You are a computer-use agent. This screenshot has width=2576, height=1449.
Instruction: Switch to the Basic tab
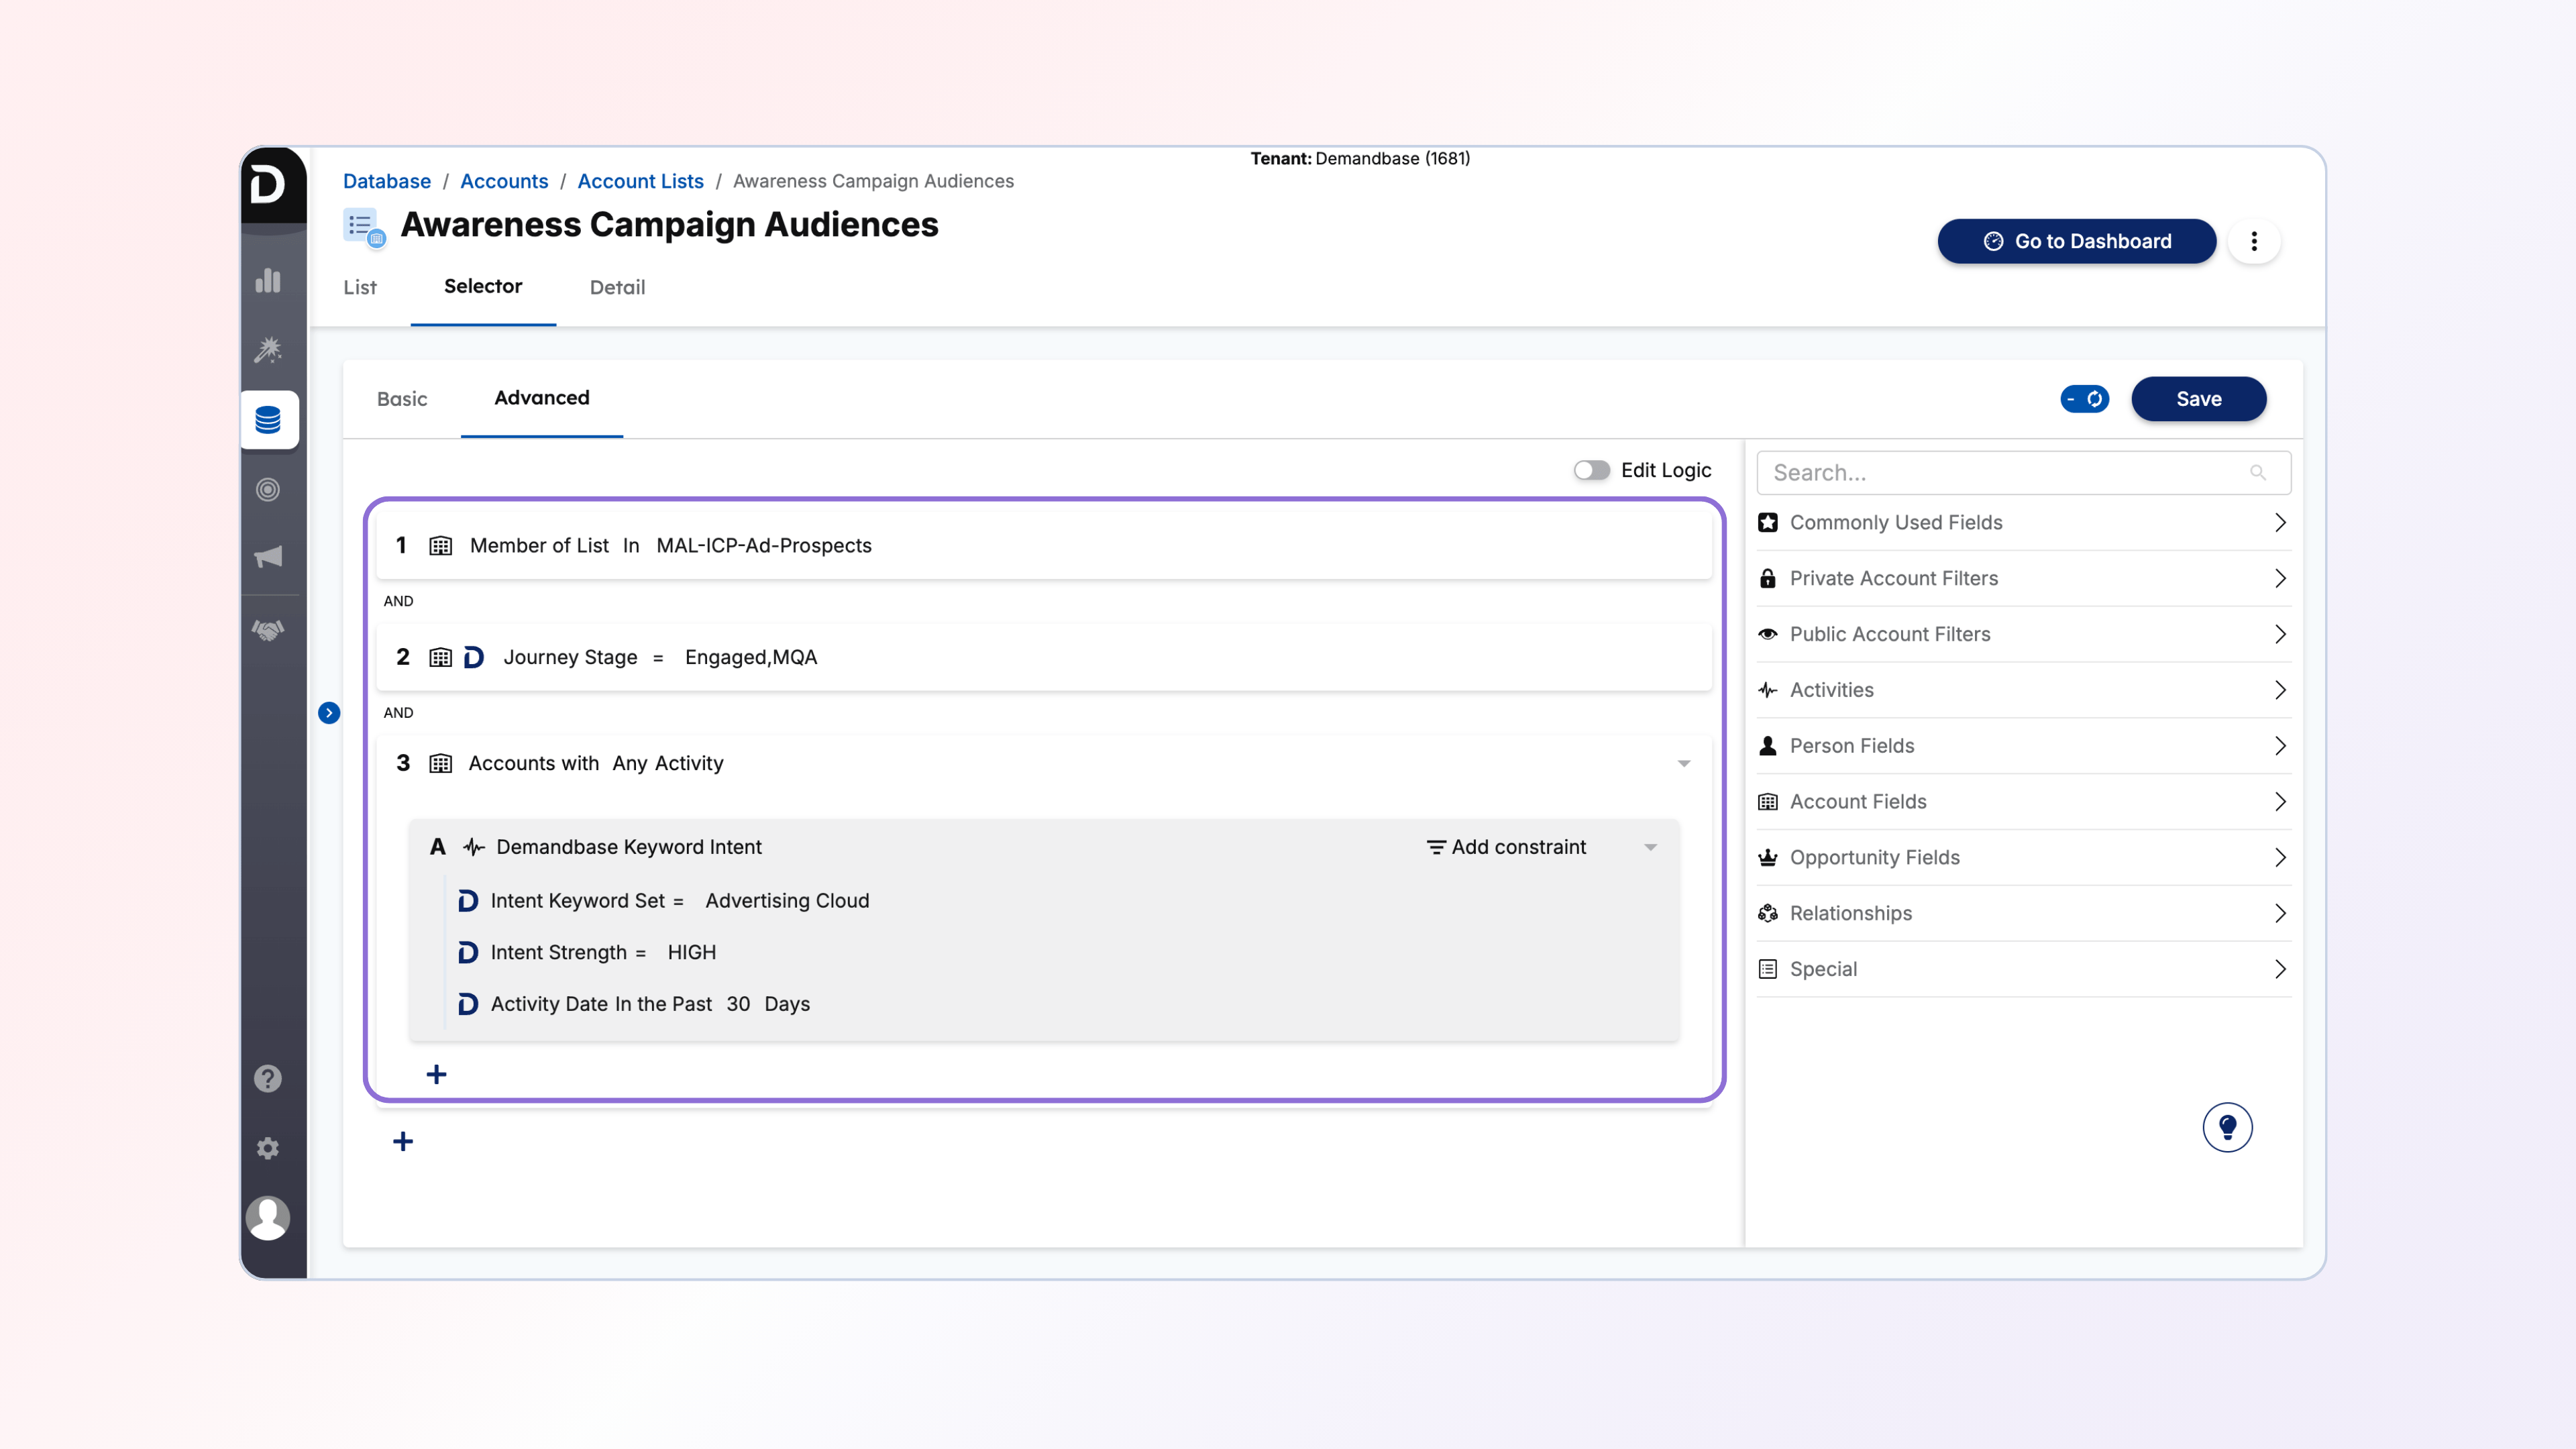pos(402,399)
